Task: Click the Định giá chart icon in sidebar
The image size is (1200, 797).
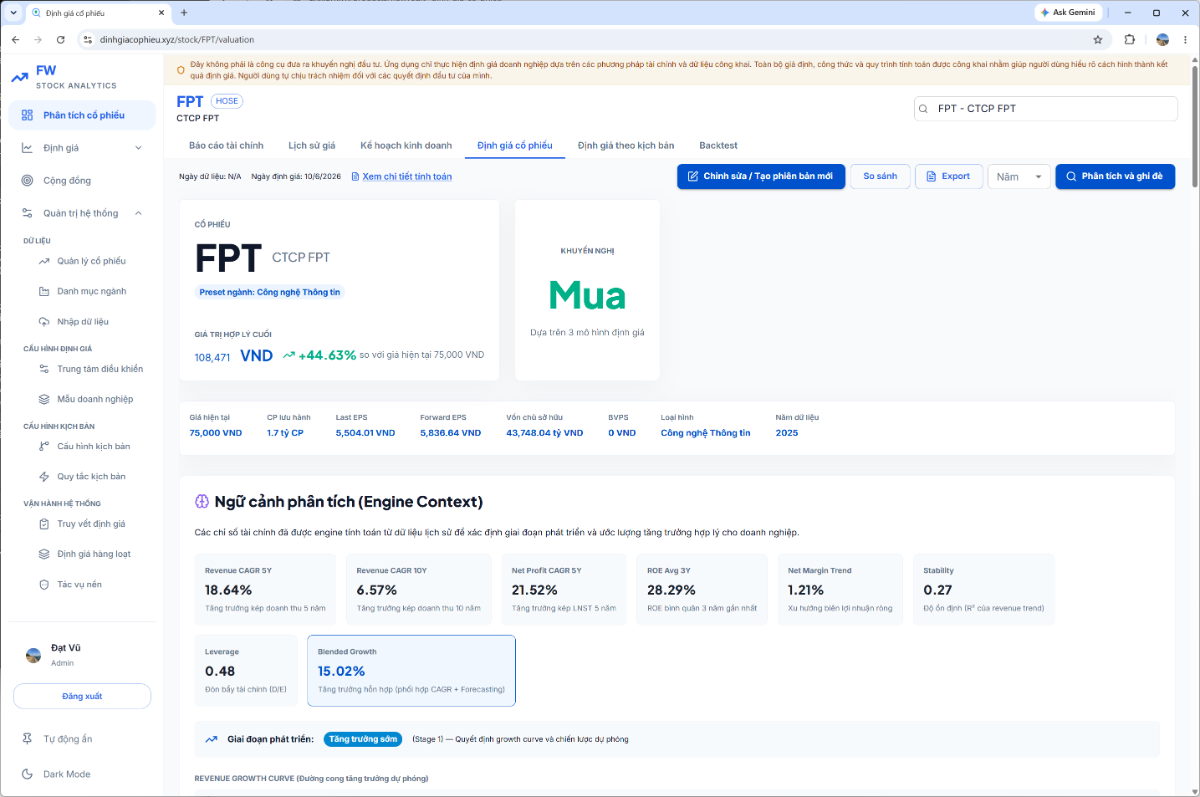Action: (27, 148)
